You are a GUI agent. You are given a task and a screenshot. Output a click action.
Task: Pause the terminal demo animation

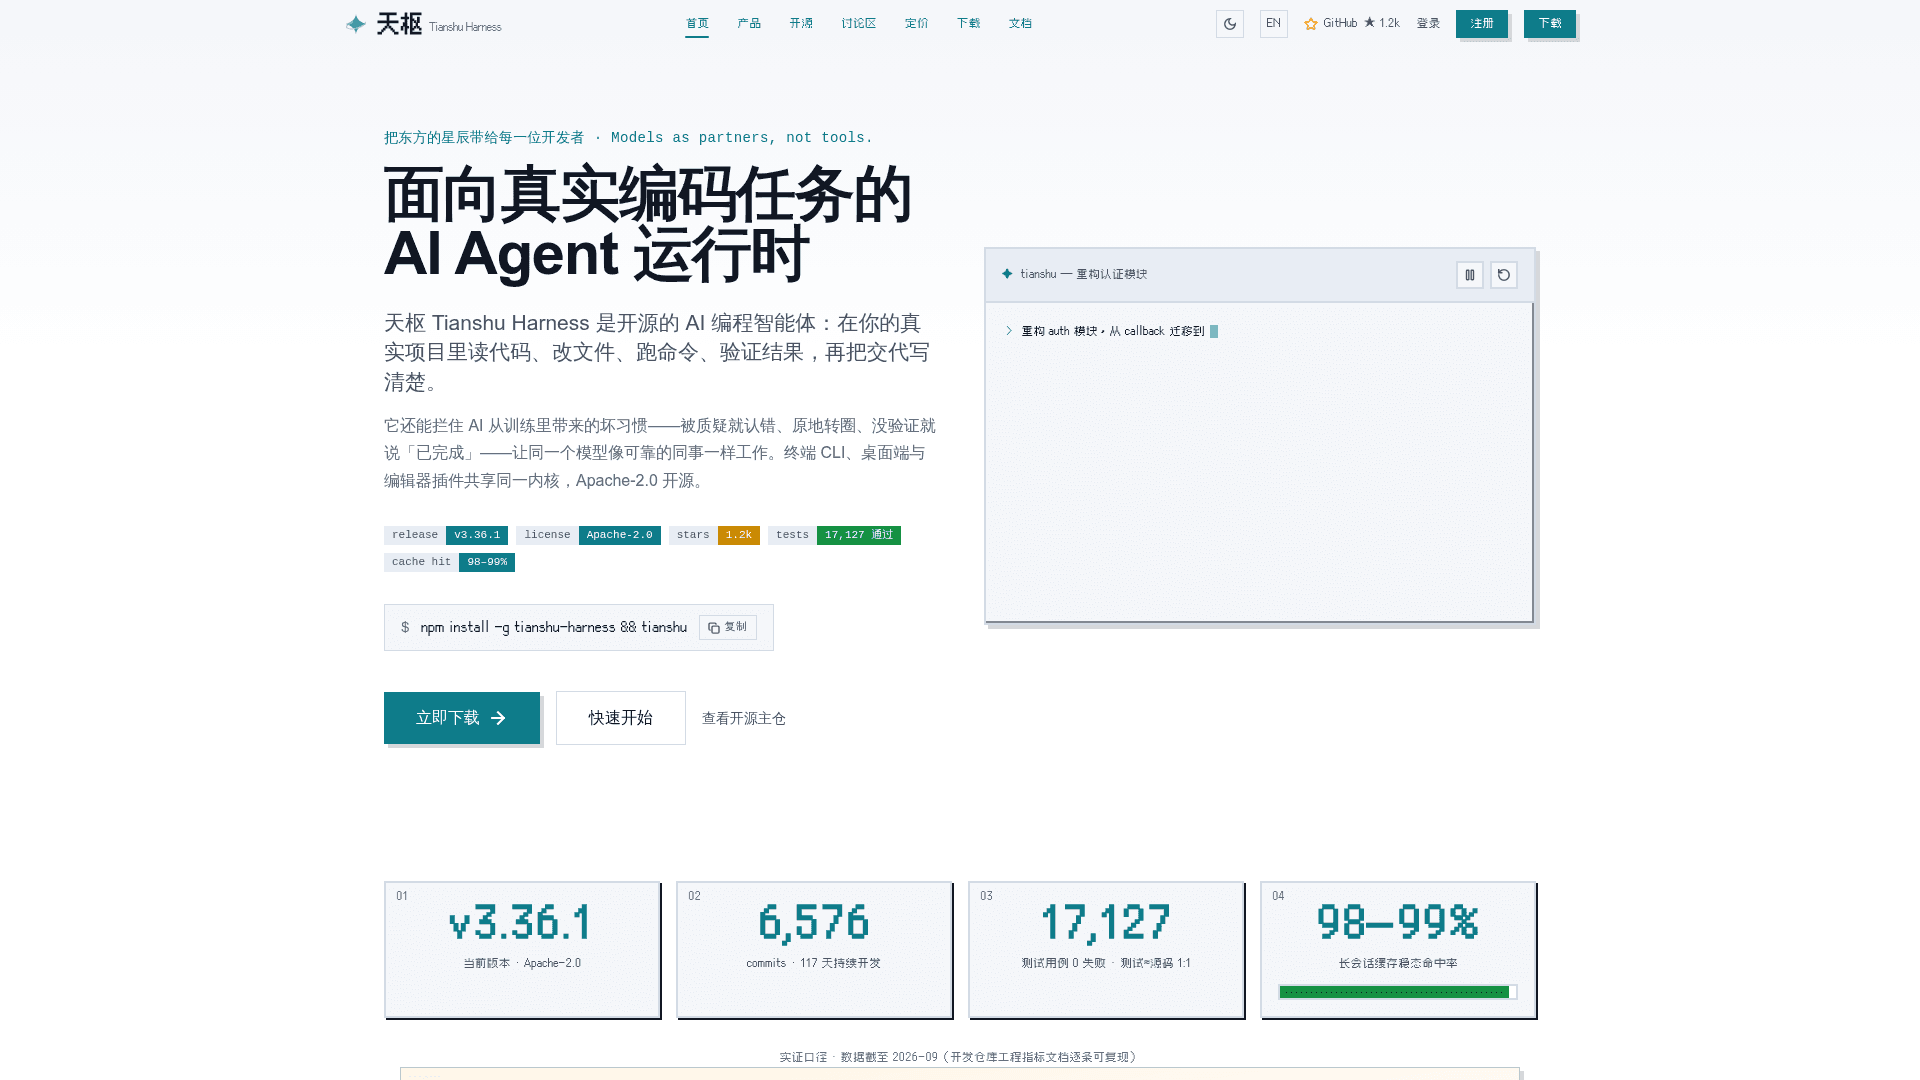[x=1470, y=275]
